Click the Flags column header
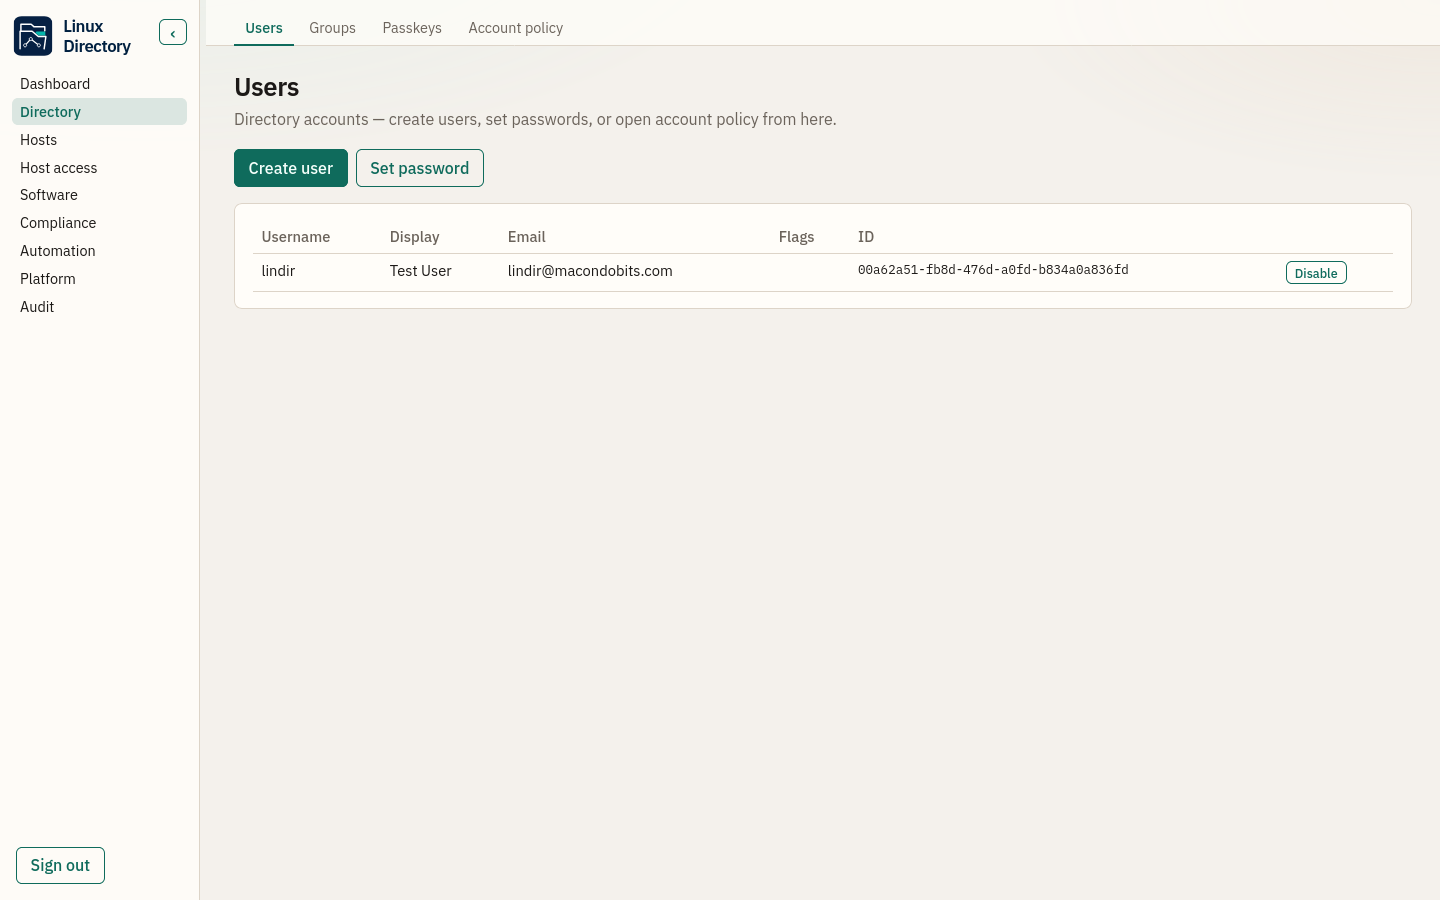Viewport: 1440px width, 900px height. point(797,237)
